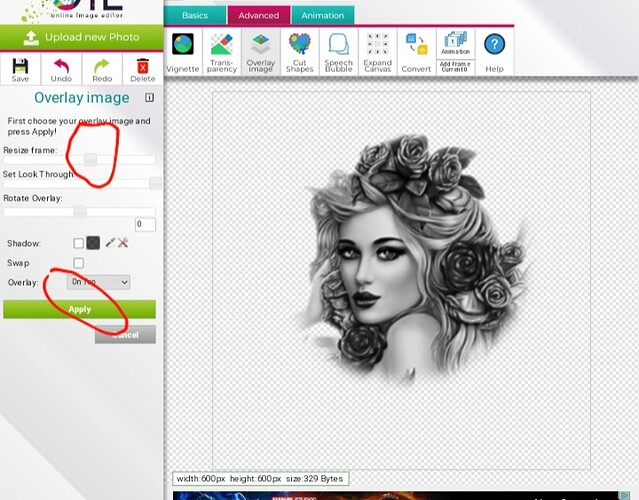
Task: Click the Resize frame slider handle
Action: click(x=90, y=159)
